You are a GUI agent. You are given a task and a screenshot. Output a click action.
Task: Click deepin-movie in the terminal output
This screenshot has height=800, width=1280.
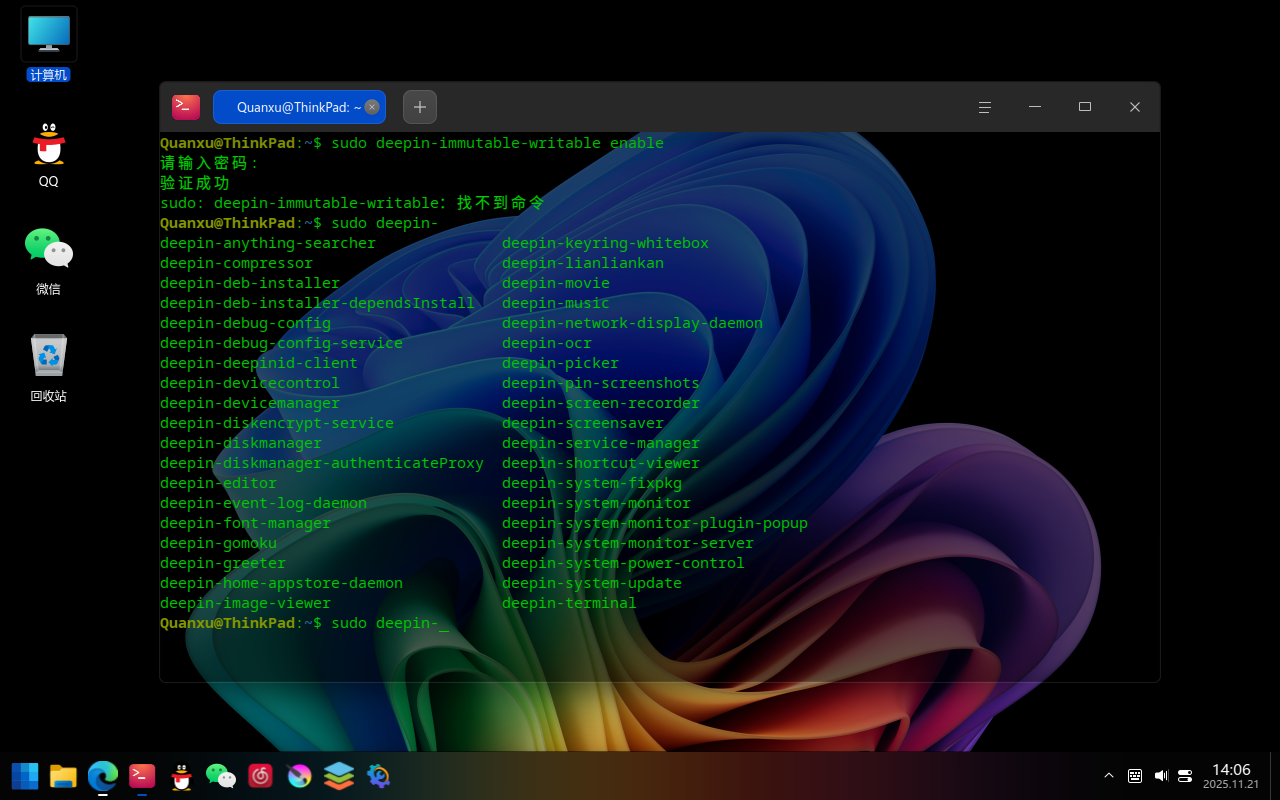pyautogui.click(x=555, y=283)
